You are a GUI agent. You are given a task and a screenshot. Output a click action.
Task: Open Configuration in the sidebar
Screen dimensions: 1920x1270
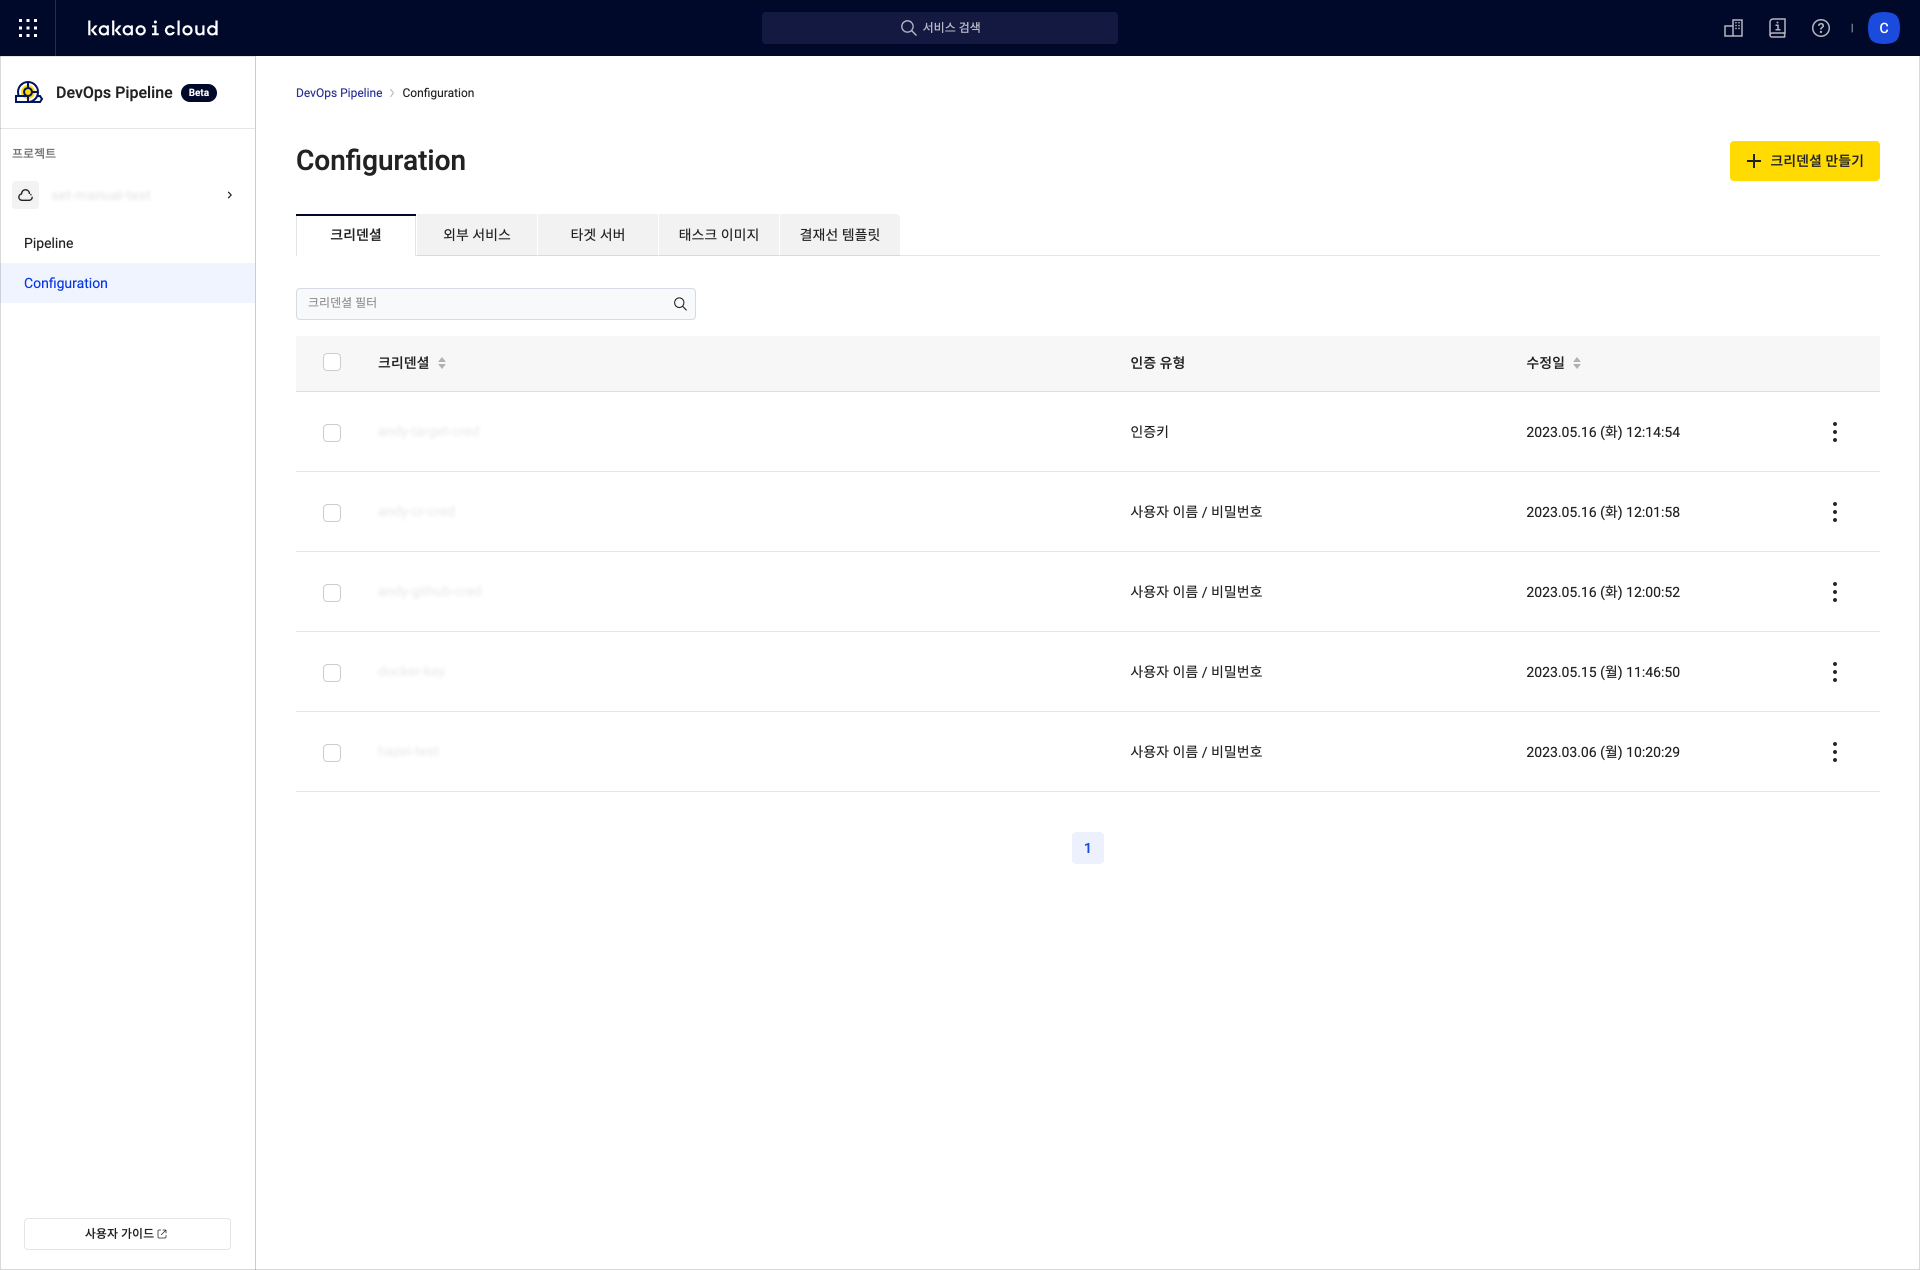(x=128, y=283)
